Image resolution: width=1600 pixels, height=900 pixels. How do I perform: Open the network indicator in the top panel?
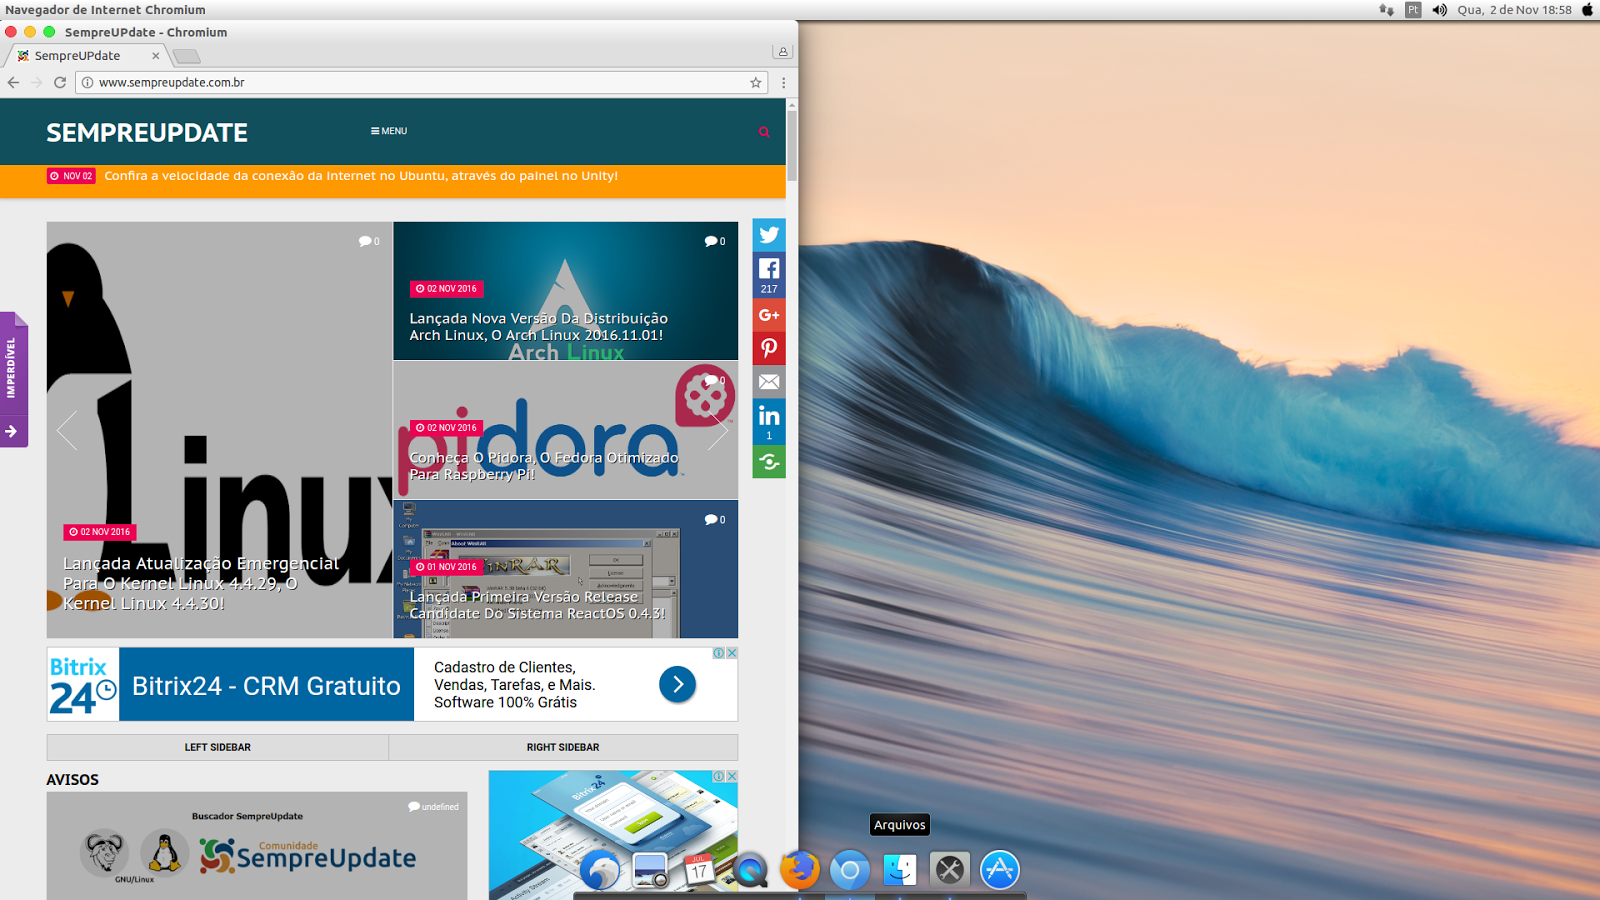click(x=1387, y=10)
